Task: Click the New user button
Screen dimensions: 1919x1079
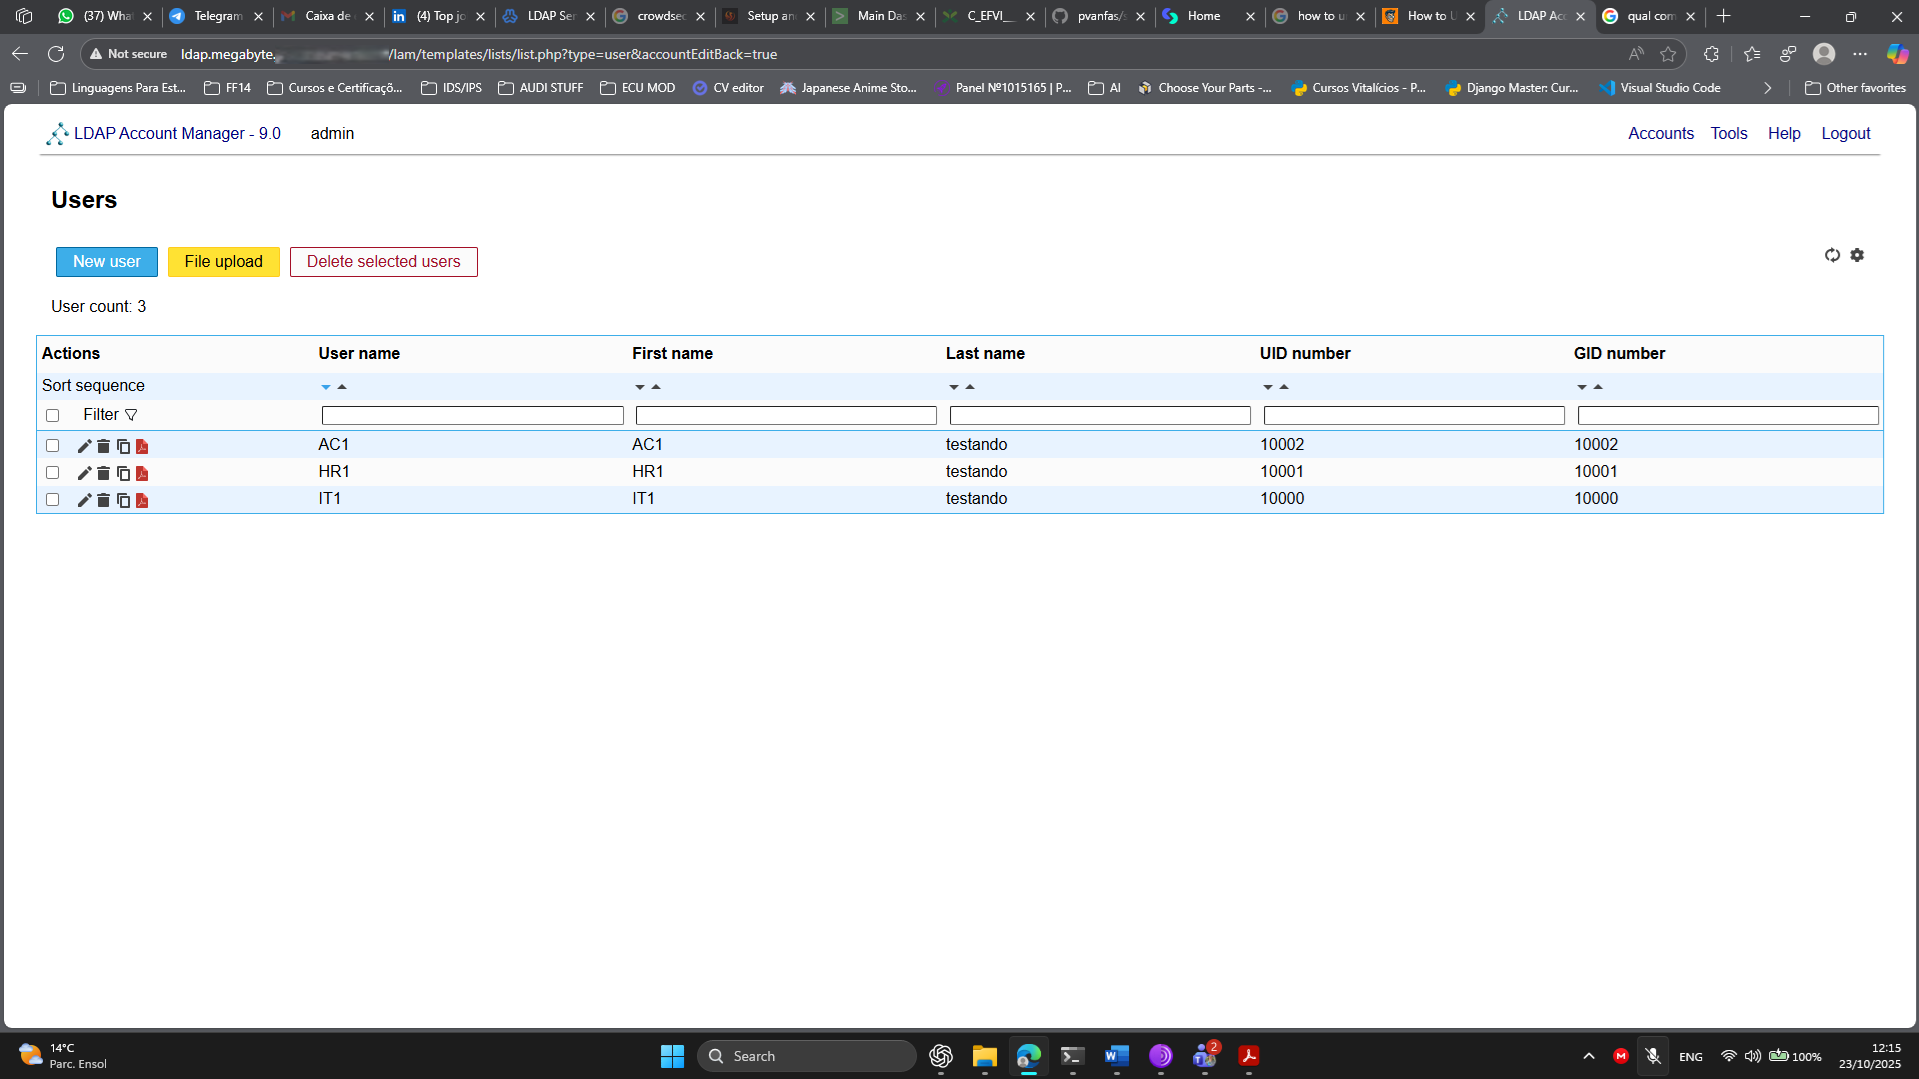Action: pos(107,262)
